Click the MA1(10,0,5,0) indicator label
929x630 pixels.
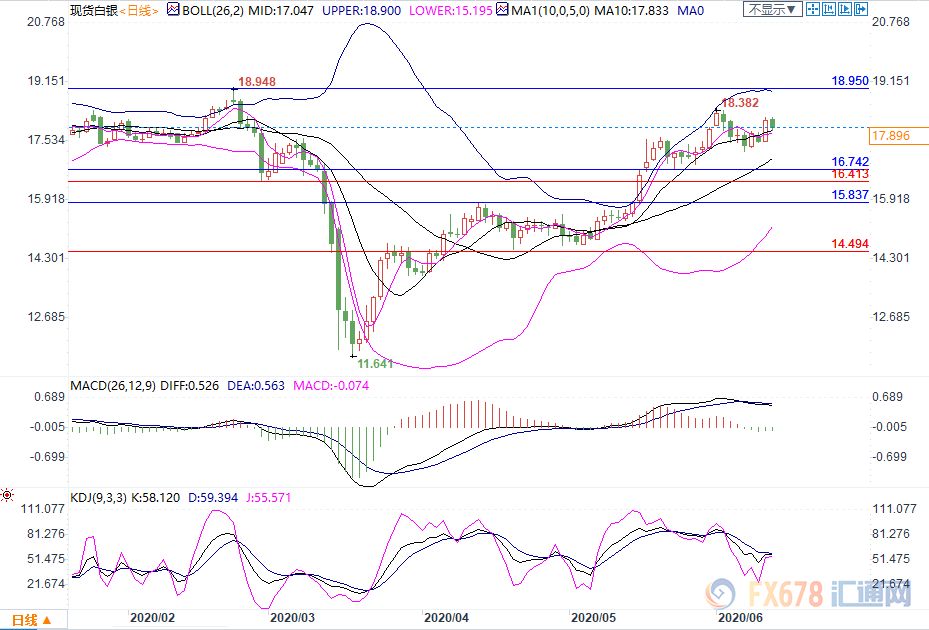pyautogui.click(x=550, y=11)
